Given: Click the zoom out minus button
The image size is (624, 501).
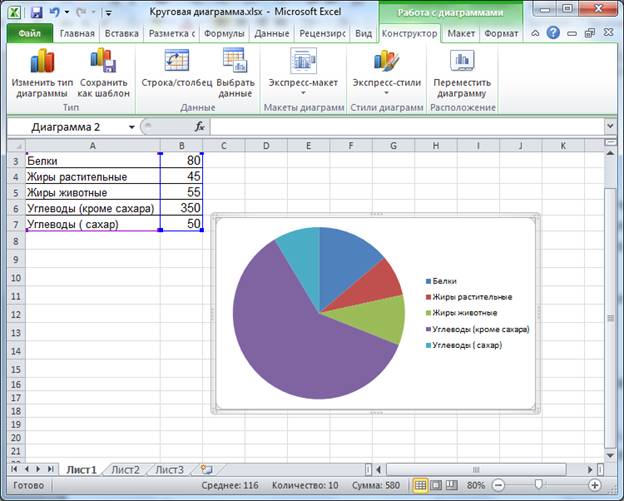Looking at the screenshot, I should pos(498,485).
